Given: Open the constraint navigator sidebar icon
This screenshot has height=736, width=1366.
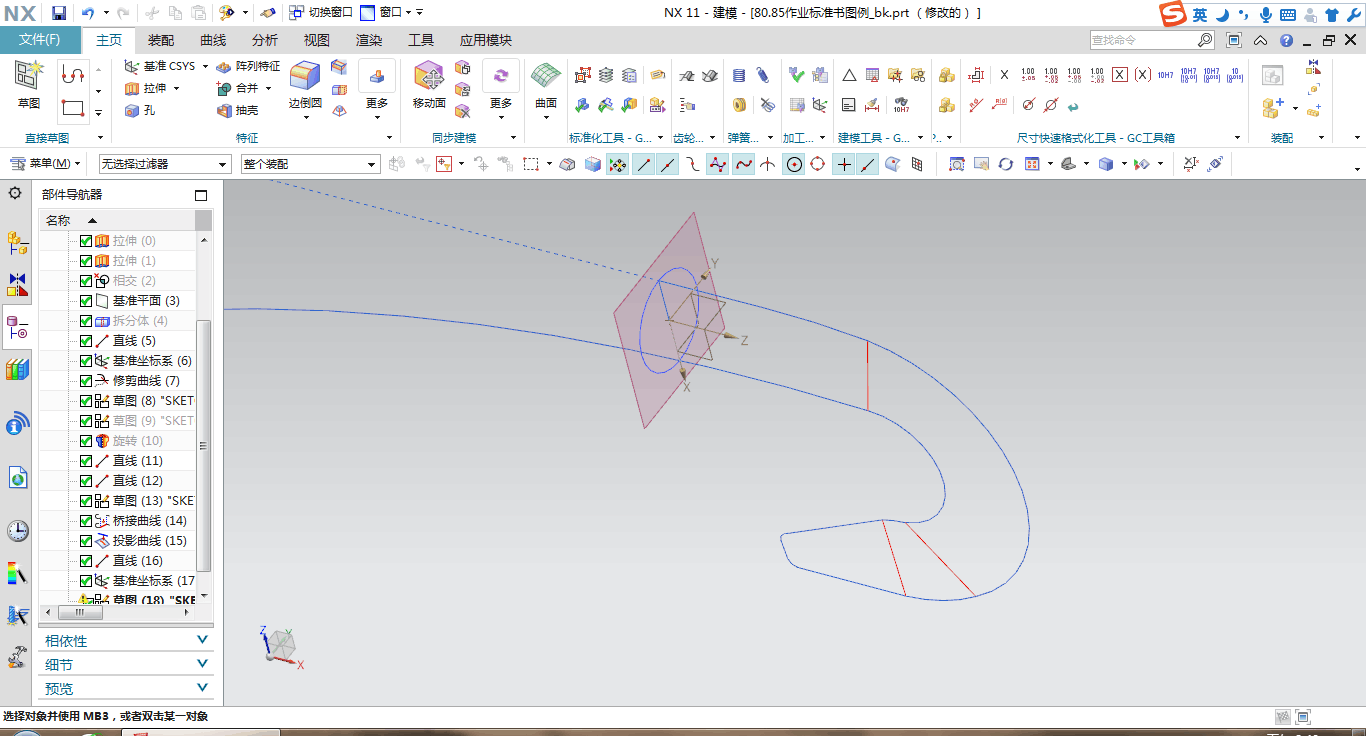Looking at the screenshot, I should tap(17, 284).
